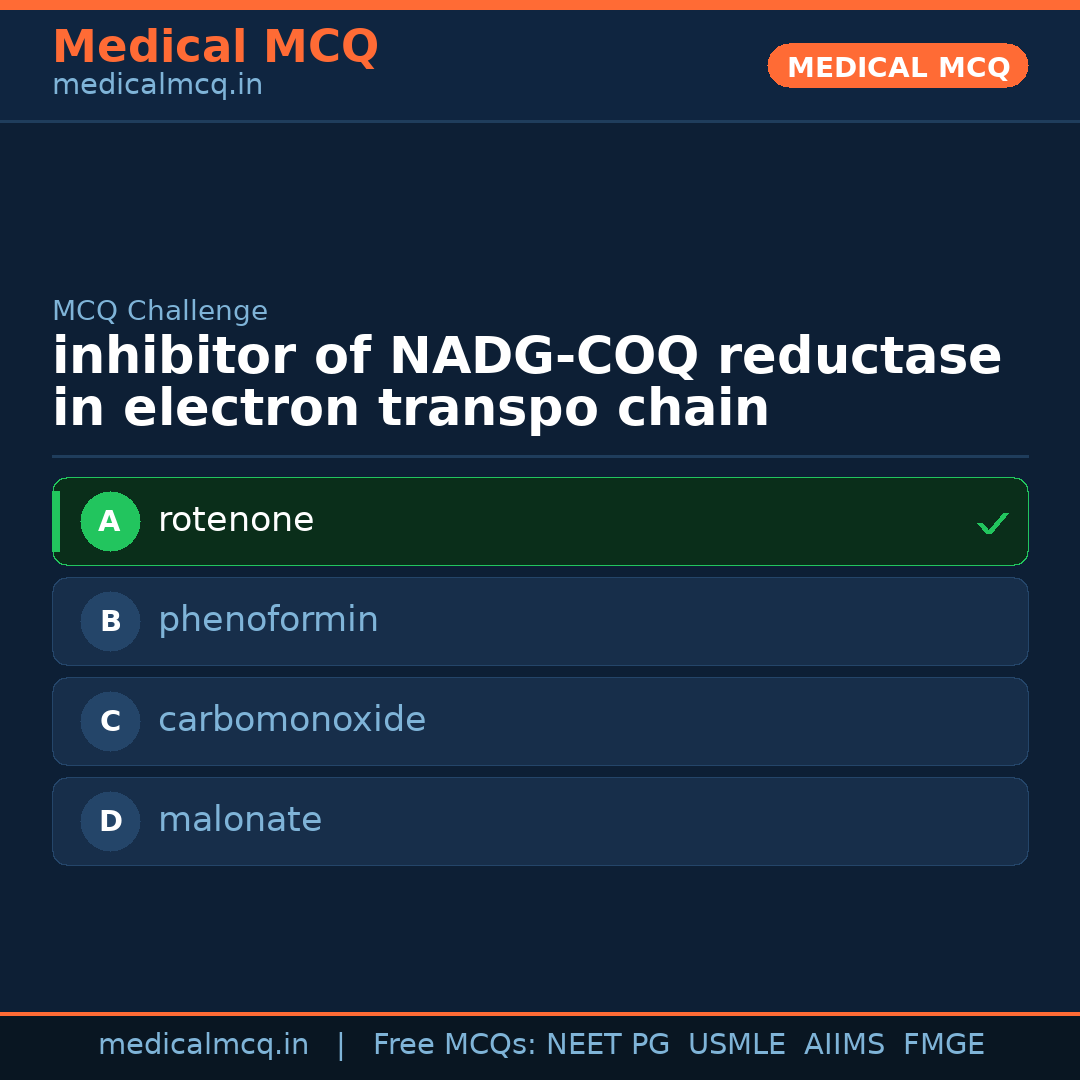Click the green A option circle
This screenshot has width=1080, height=1080.
click(110, 521)
